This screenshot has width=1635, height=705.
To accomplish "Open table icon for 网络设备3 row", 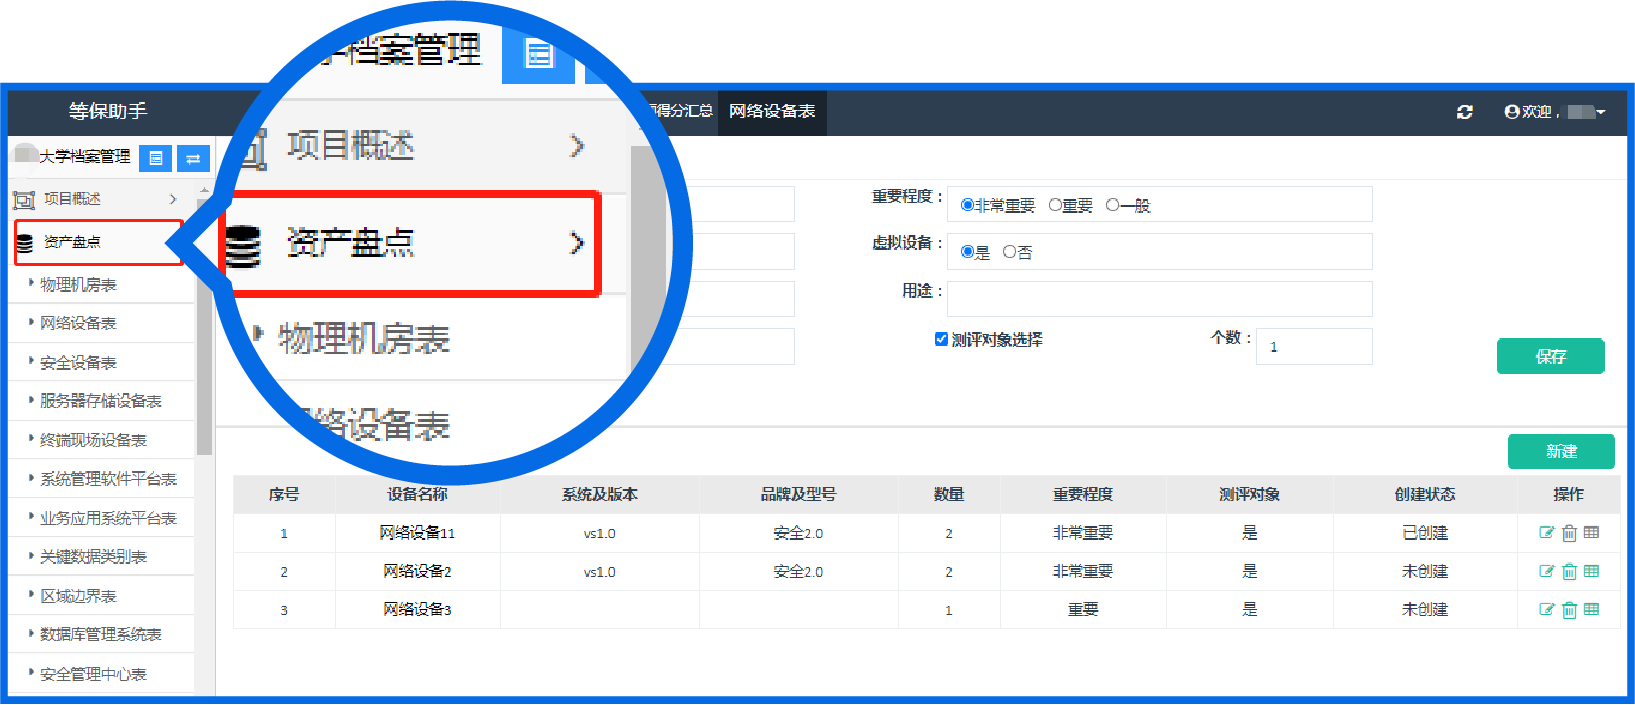I will pyautogui.click(x=1592, y=610).
